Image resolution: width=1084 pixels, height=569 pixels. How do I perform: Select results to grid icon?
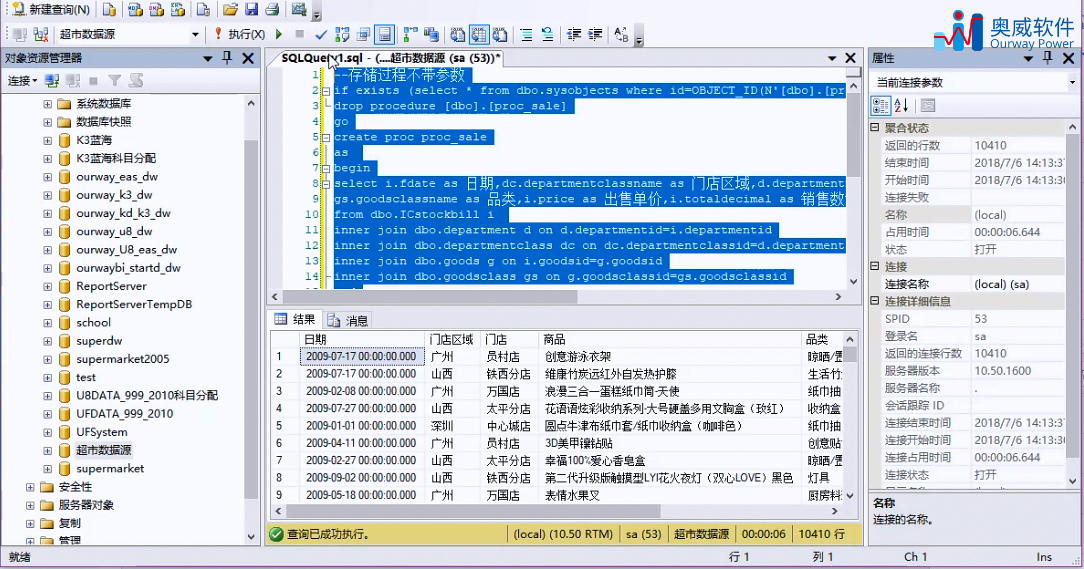click(x=479, y=34)
